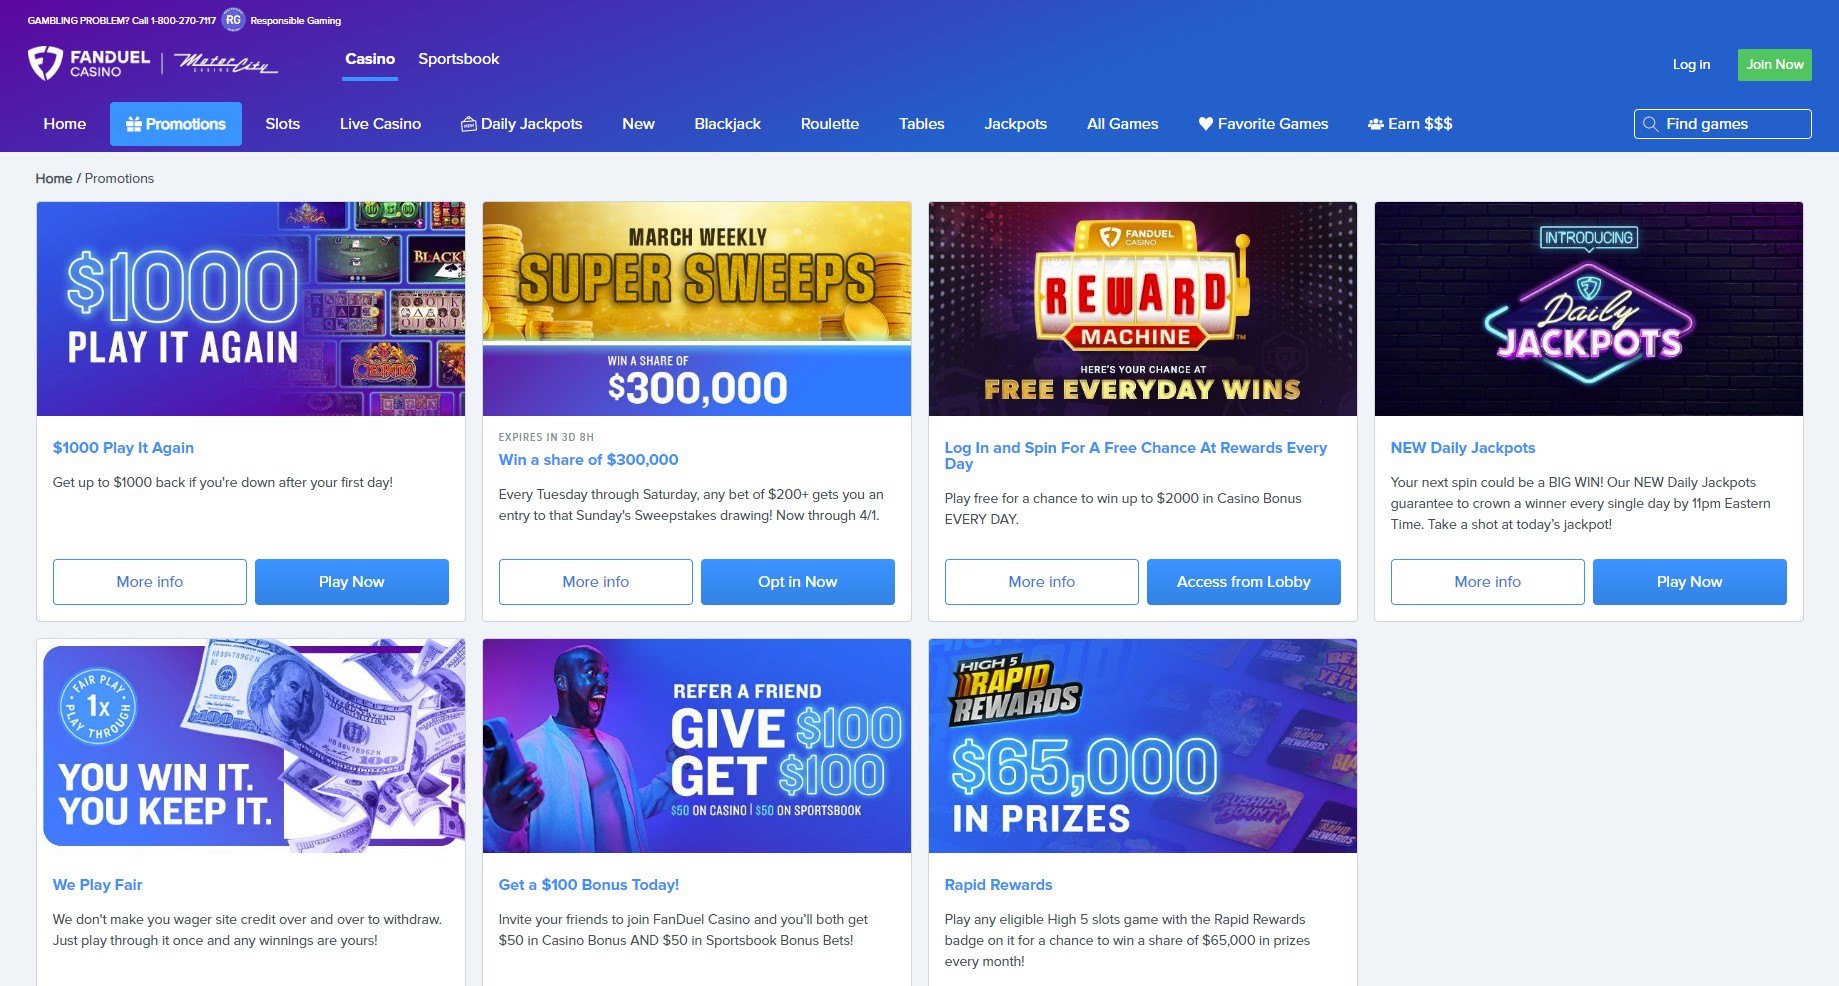Viewport: 1839px width, 986px height.
Task: Click the Join Now button
Action: tap(1774, 64)
